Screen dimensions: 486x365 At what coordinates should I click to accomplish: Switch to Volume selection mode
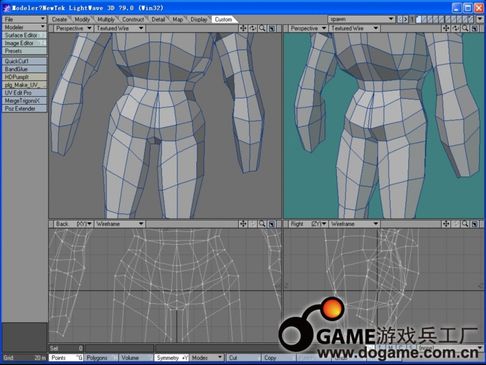pos(136,358)
